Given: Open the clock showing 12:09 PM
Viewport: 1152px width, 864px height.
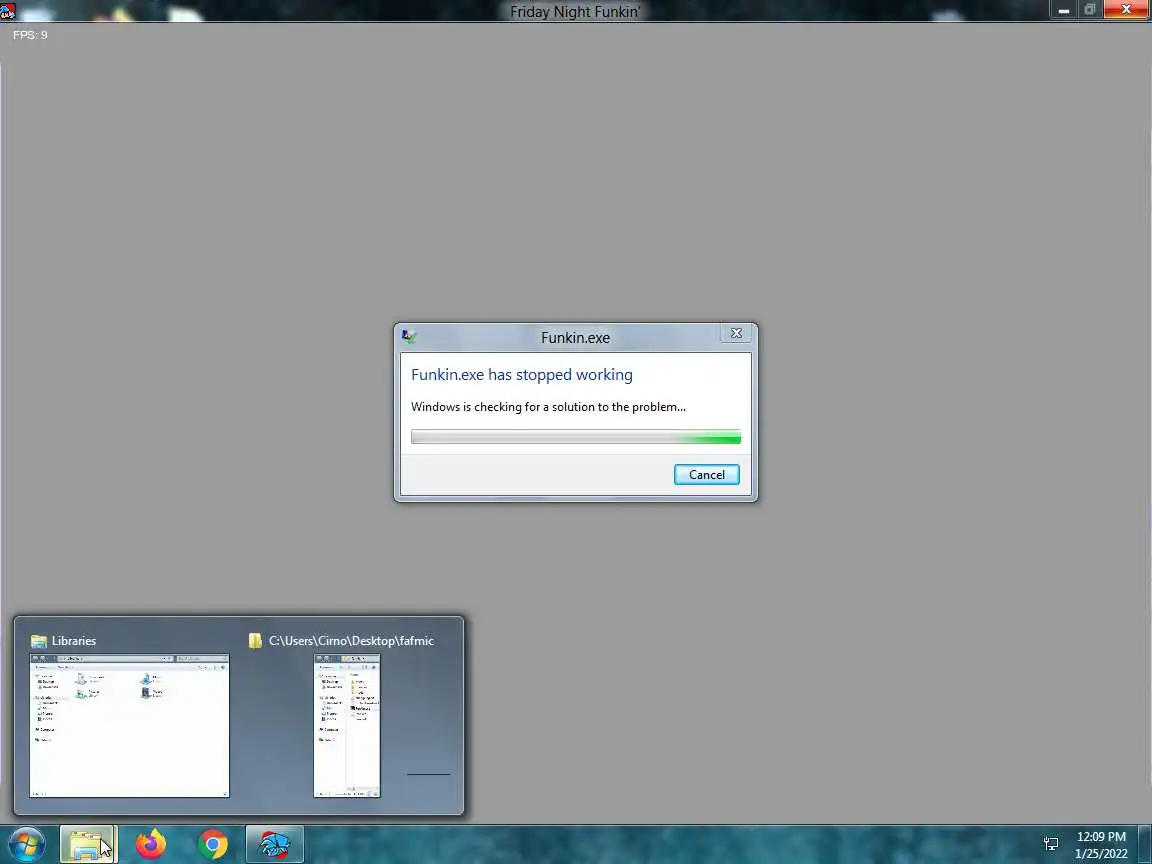Looking at the screenshot, I should pyautogui.click(x=1101, y=845).
